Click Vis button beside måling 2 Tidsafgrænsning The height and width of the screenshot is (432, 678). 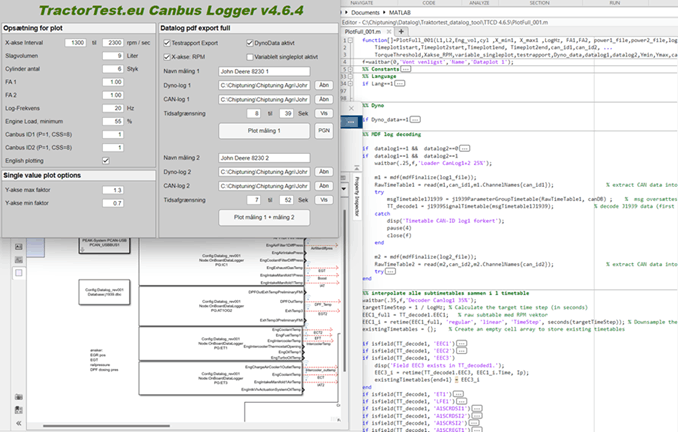click(x=324, y=200)
